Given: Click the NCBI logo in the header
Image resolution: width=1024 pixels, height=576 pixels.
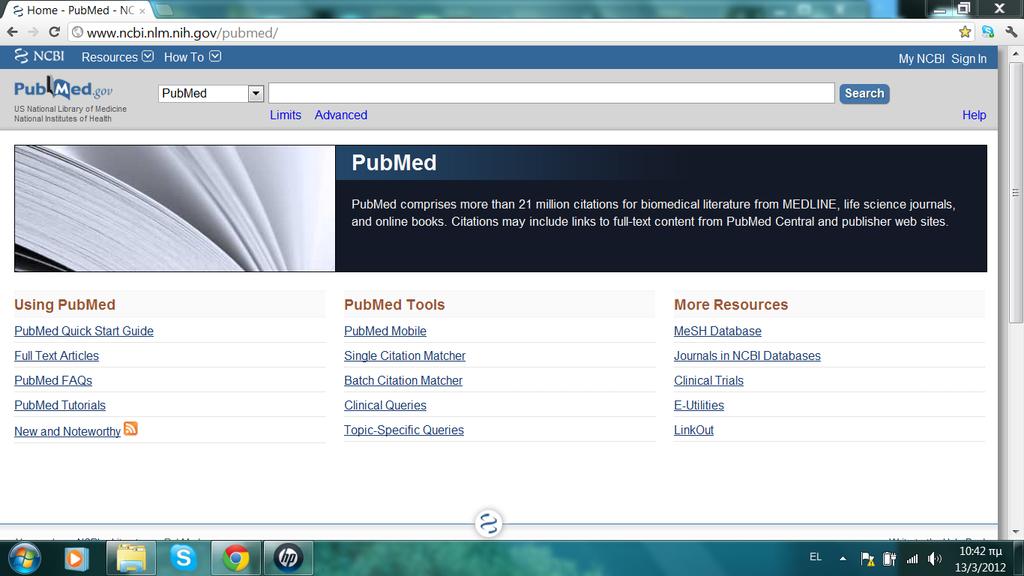Looking at the screenshot, I should (x=39, y=57).
